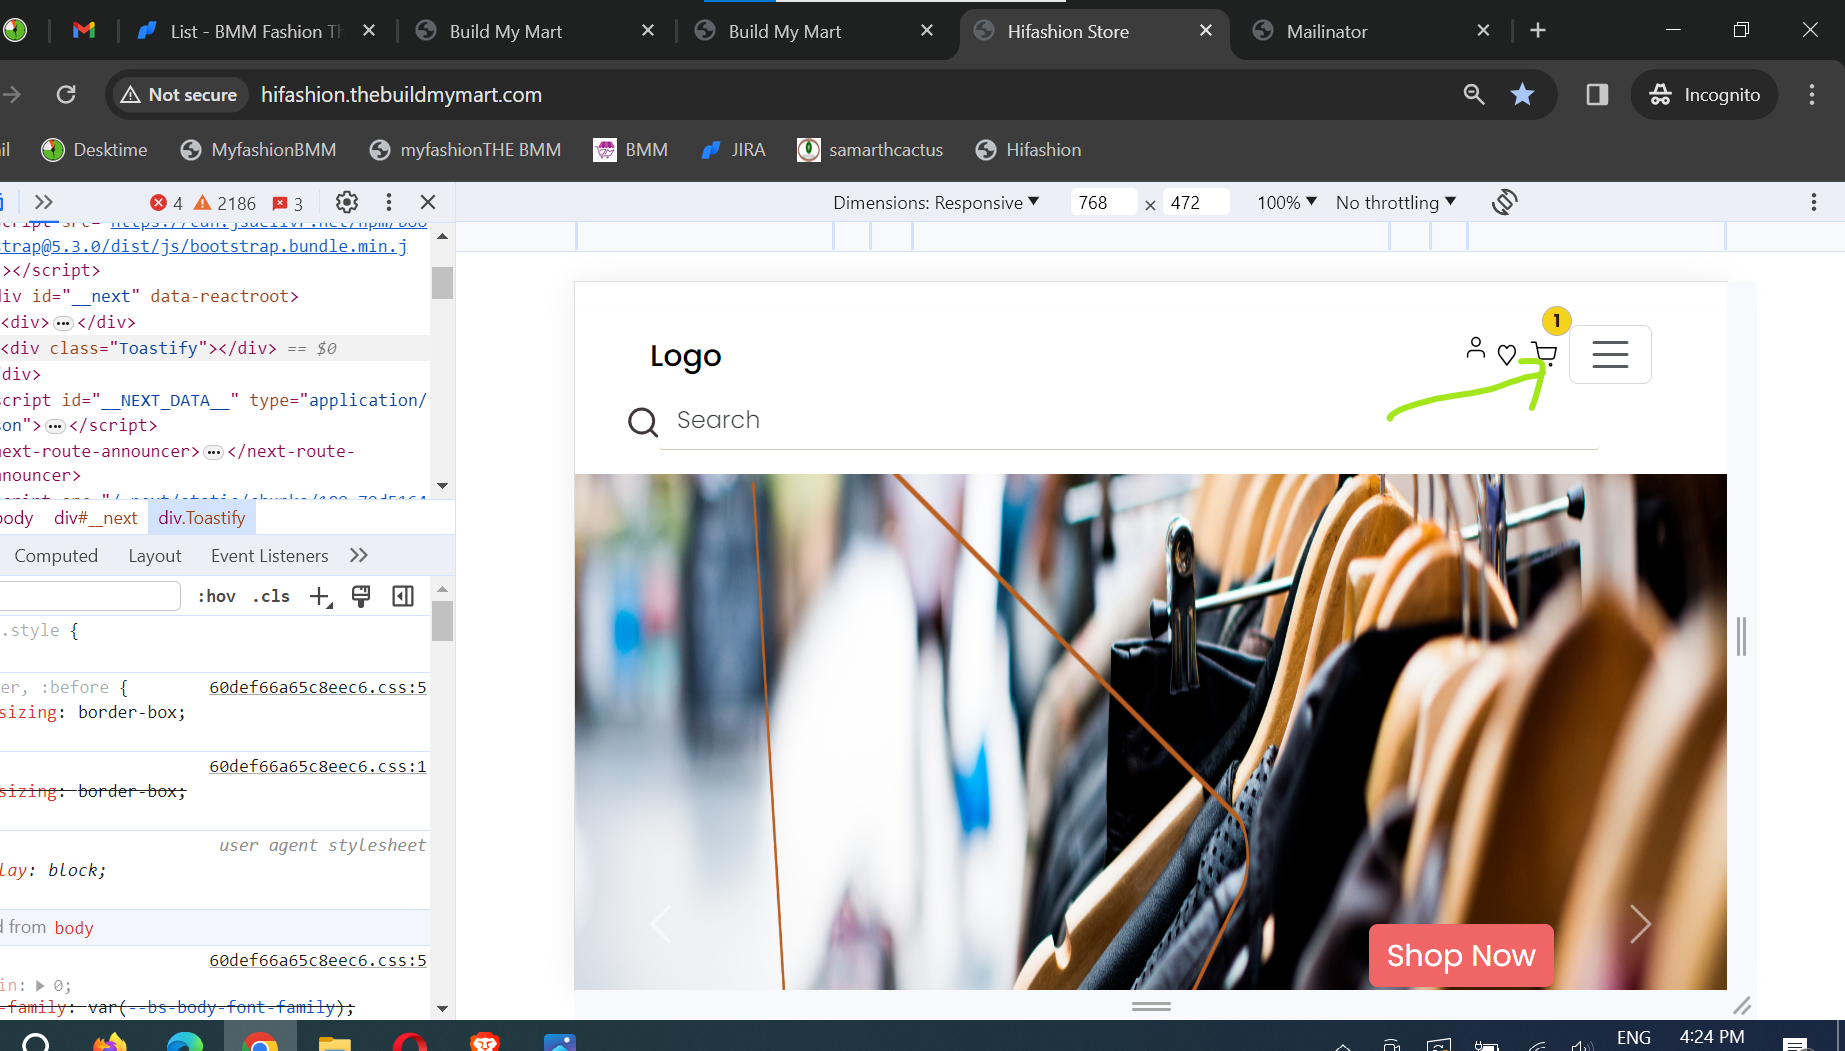
Task: Select the Hifashion Store tab
Action: 1068,31
